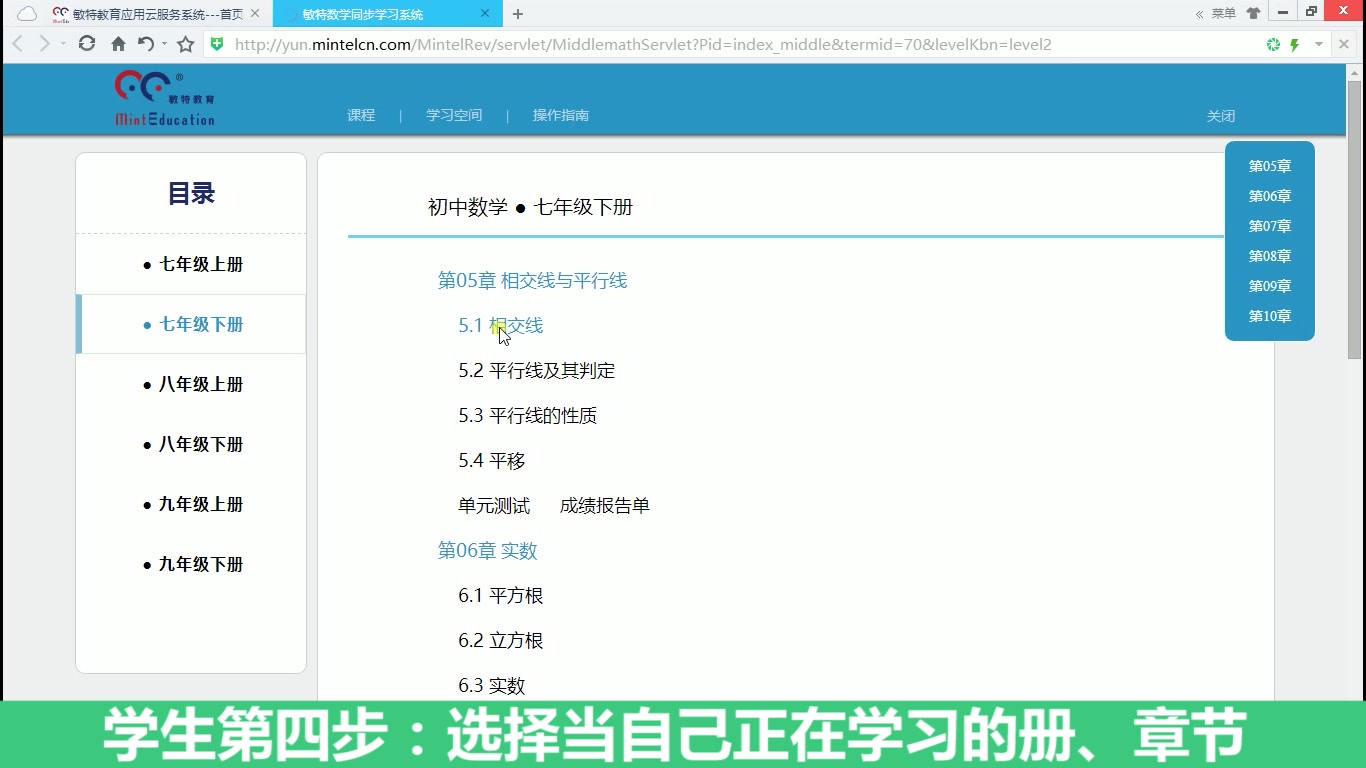
Task: Click the green security shield icon
Action: 217,44
